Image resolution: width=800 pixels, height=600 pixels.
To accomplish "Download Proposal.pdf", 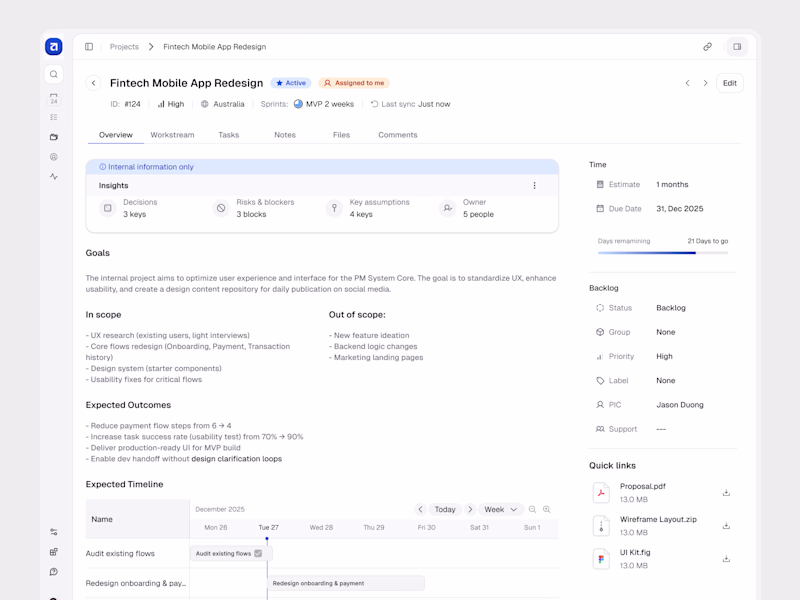I will [x=726, y=493].
